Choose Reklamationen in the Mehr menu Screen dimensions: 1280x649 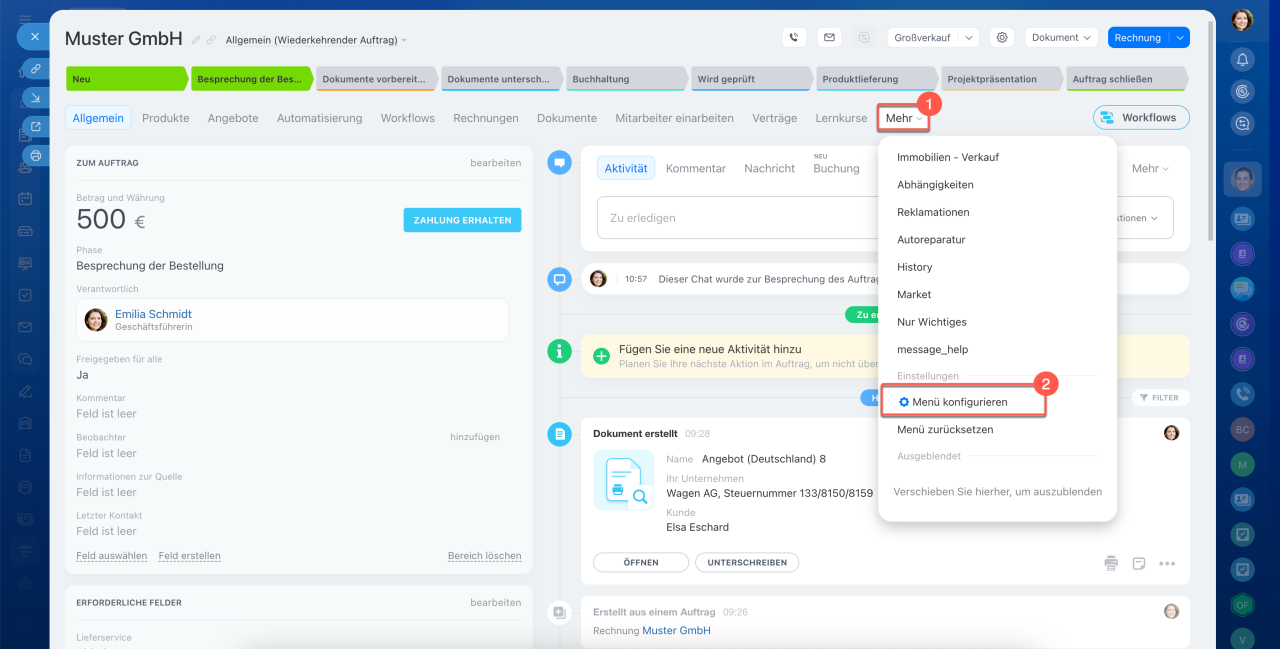tap(933, 212)
